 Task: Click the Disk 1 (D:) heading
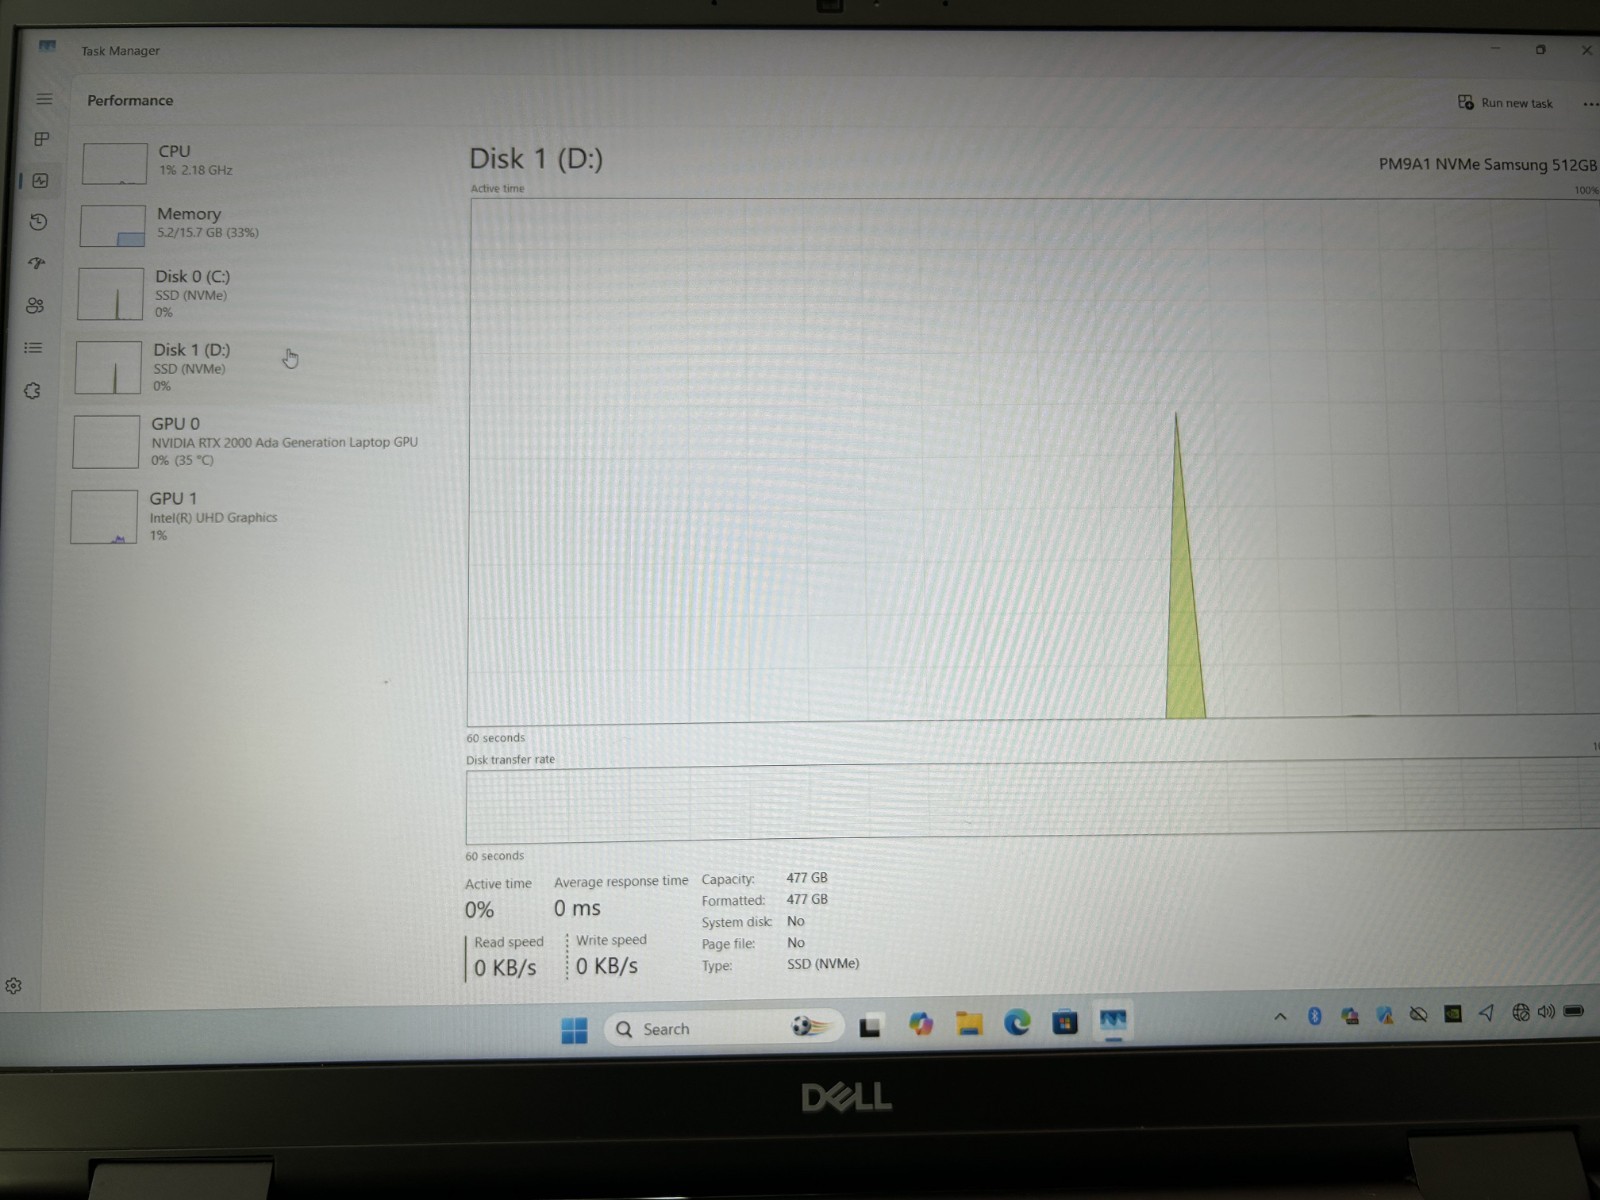pyautogui.click(x=536, y=159)
